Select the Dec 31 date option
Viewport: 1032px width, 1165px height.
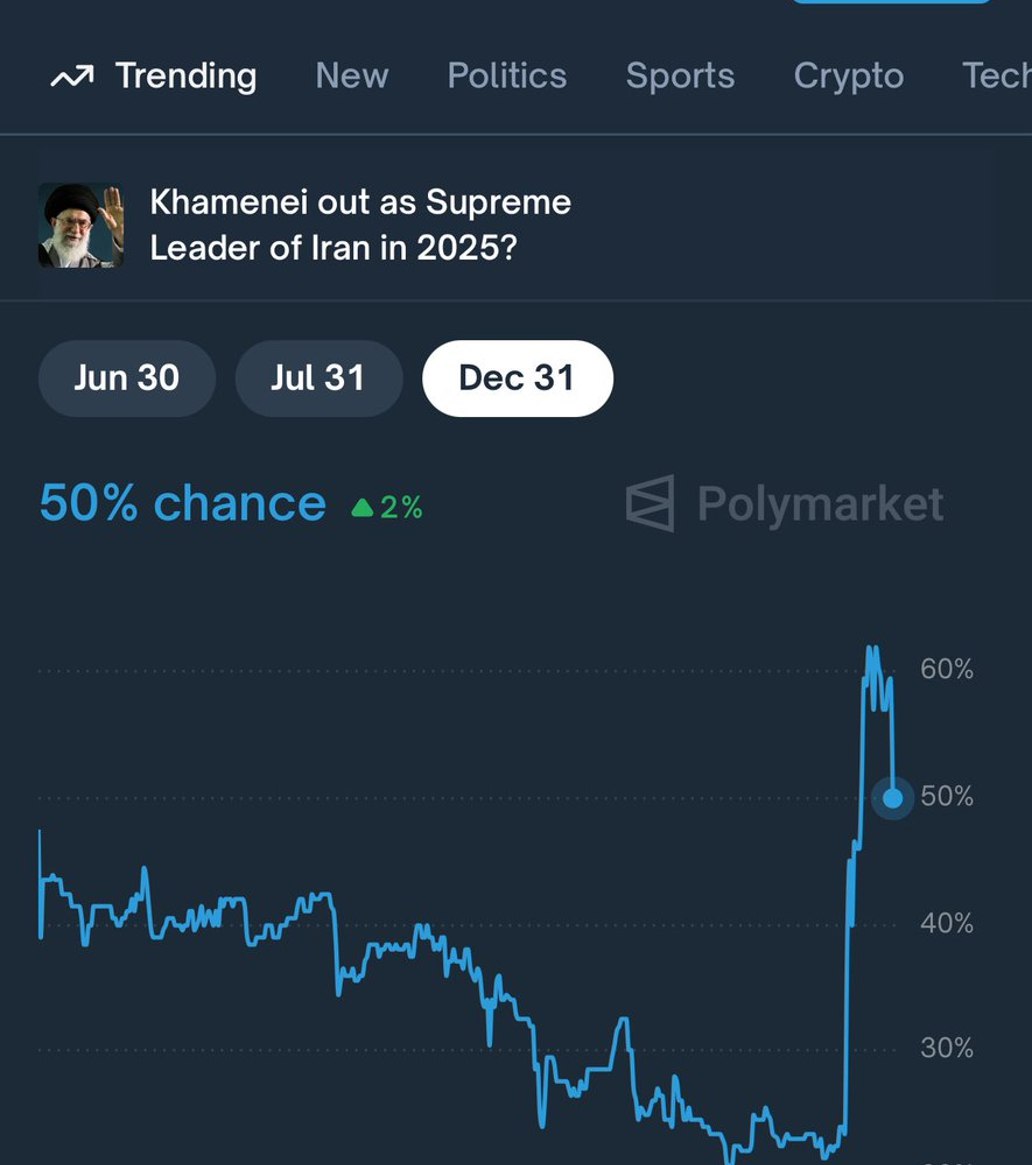(x=517, y=378)
